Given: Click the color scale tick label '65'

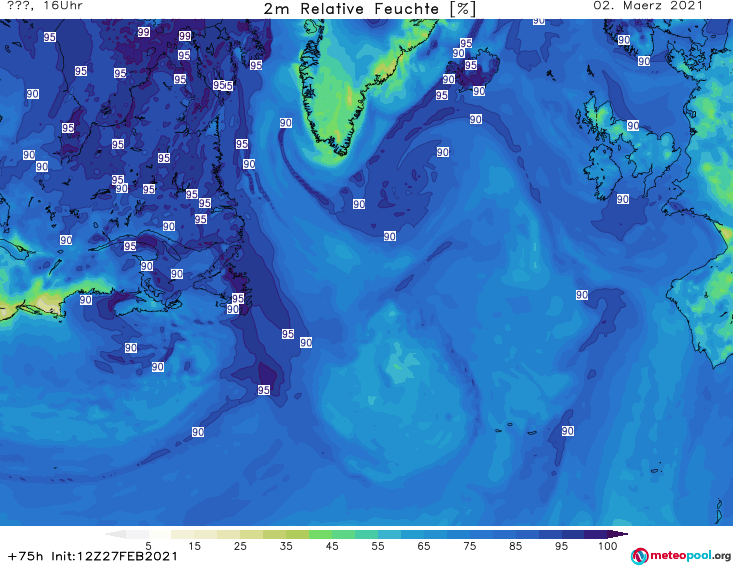Looking at the screenshot, I should pyautogui.click(x=424, y=546).
